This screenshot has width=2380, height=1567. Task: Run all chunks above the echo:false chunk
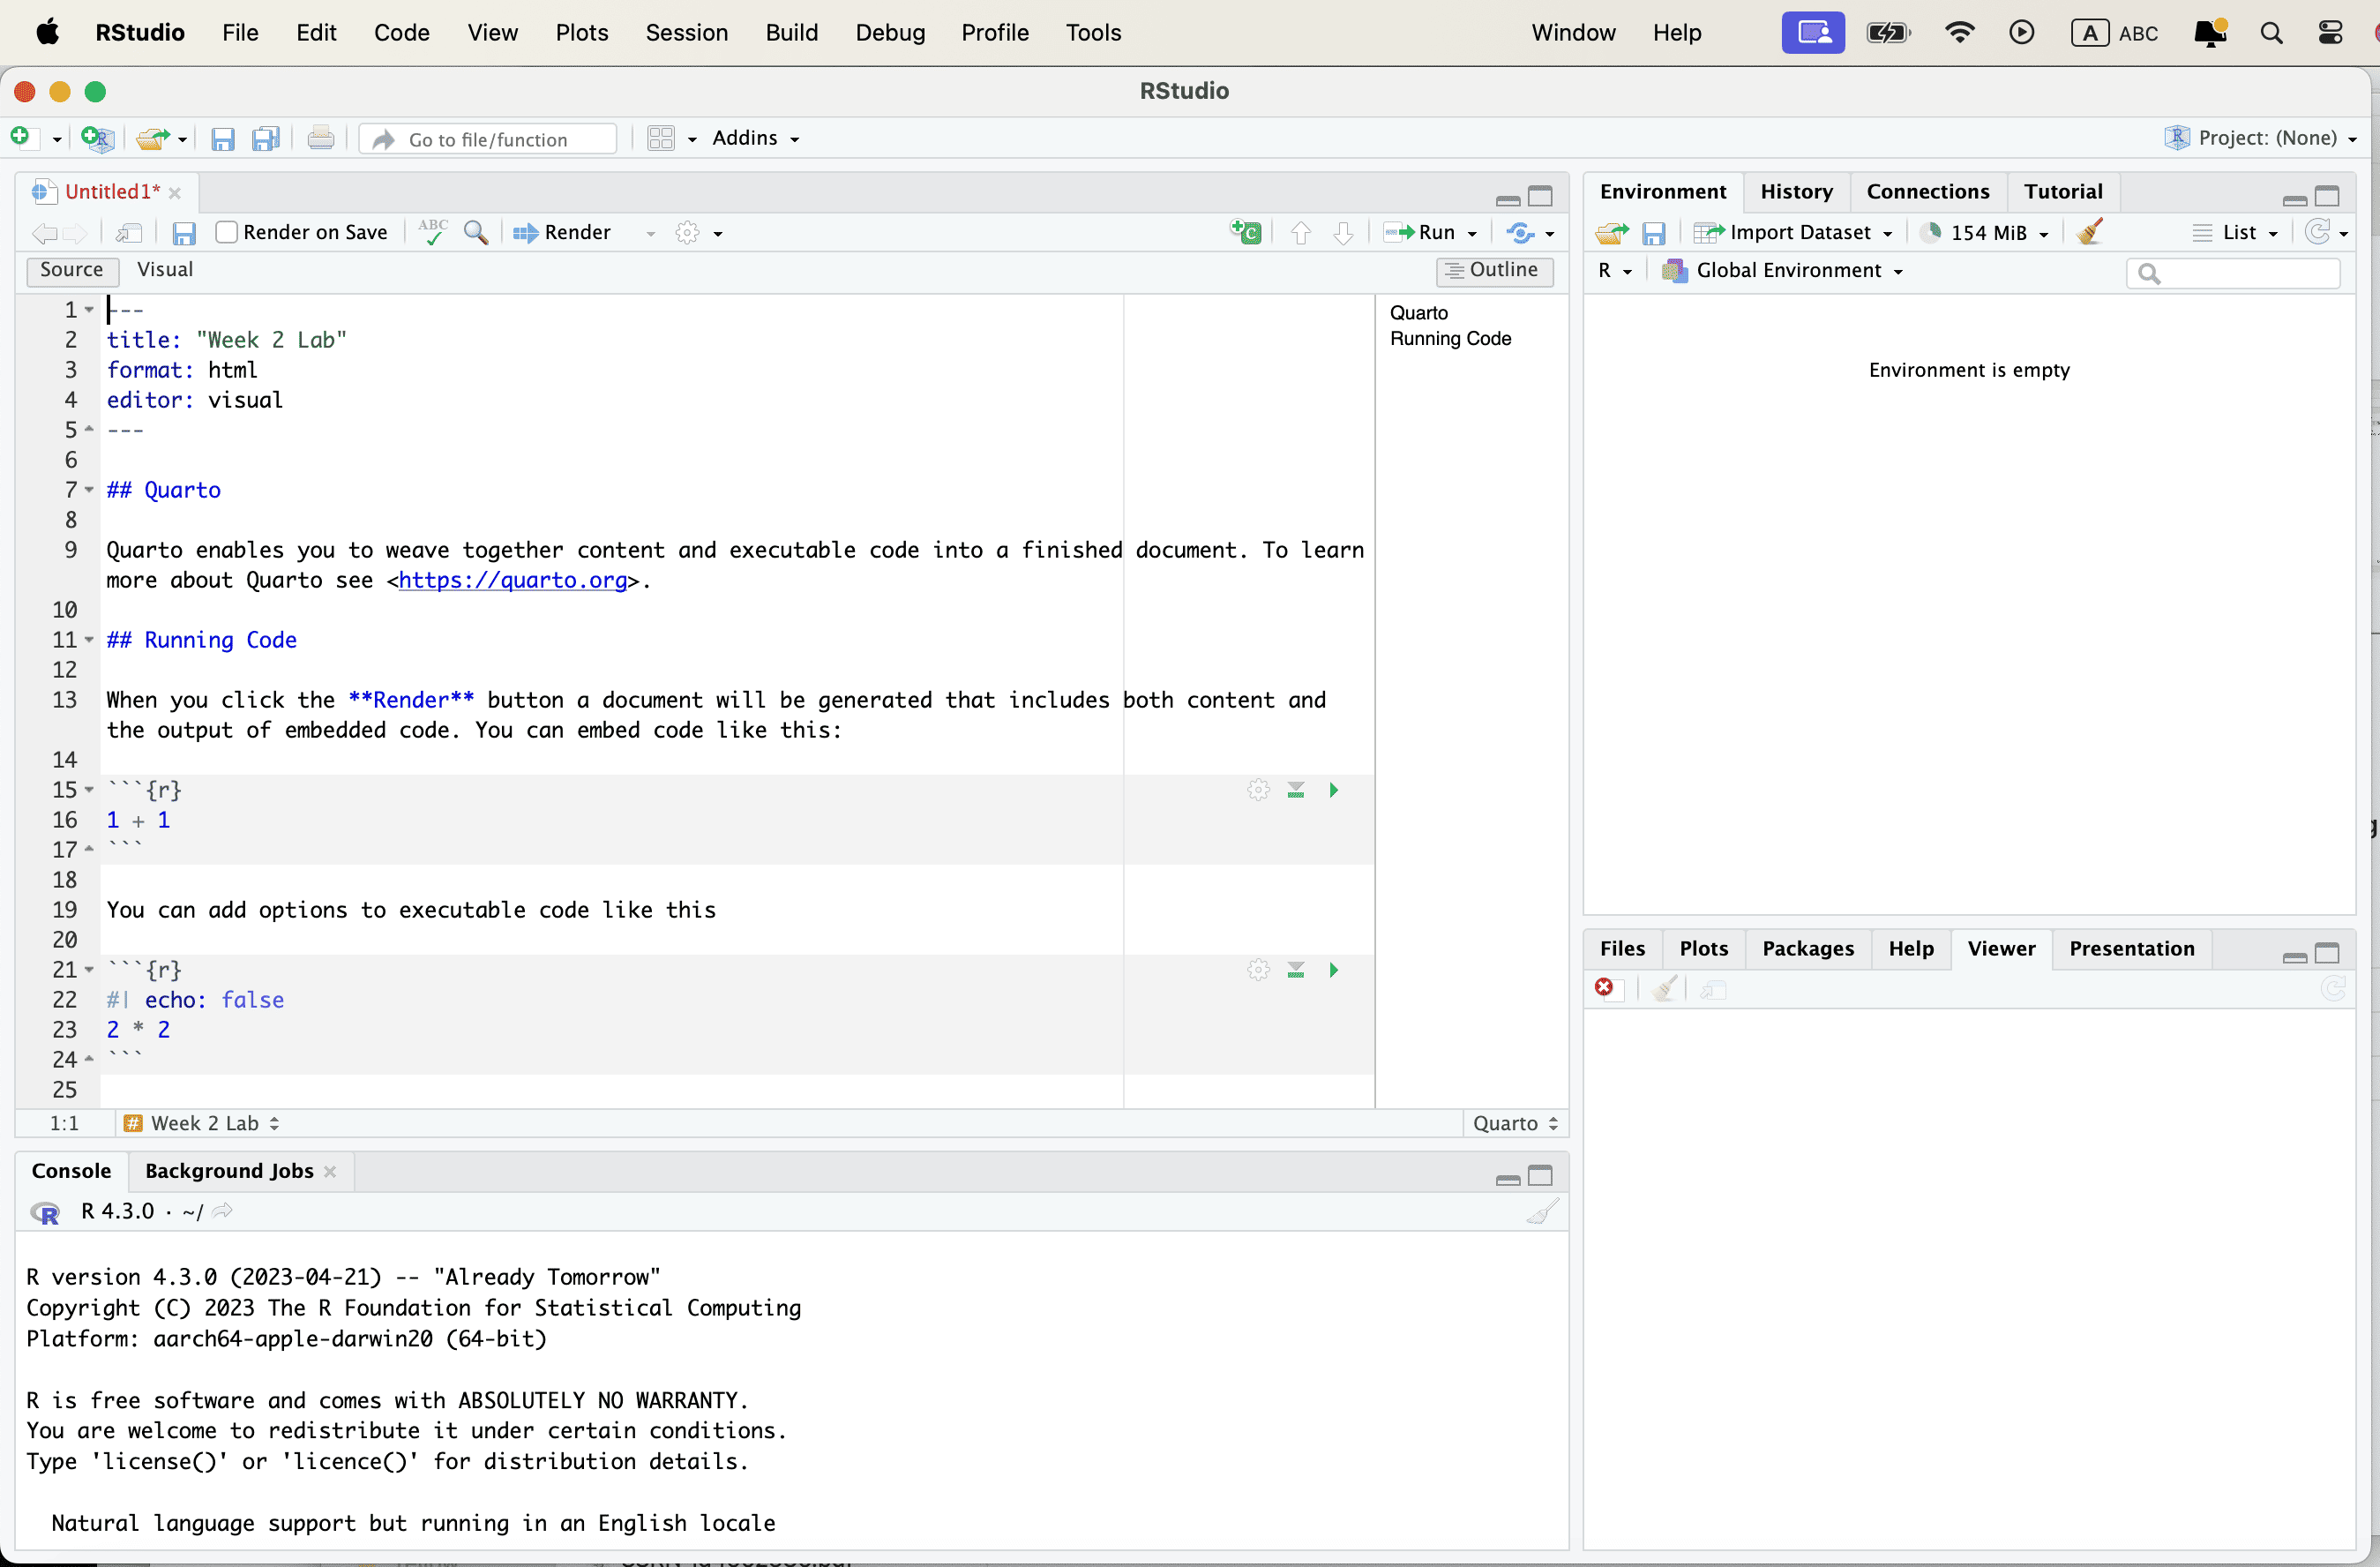(x=1295, y=970)
